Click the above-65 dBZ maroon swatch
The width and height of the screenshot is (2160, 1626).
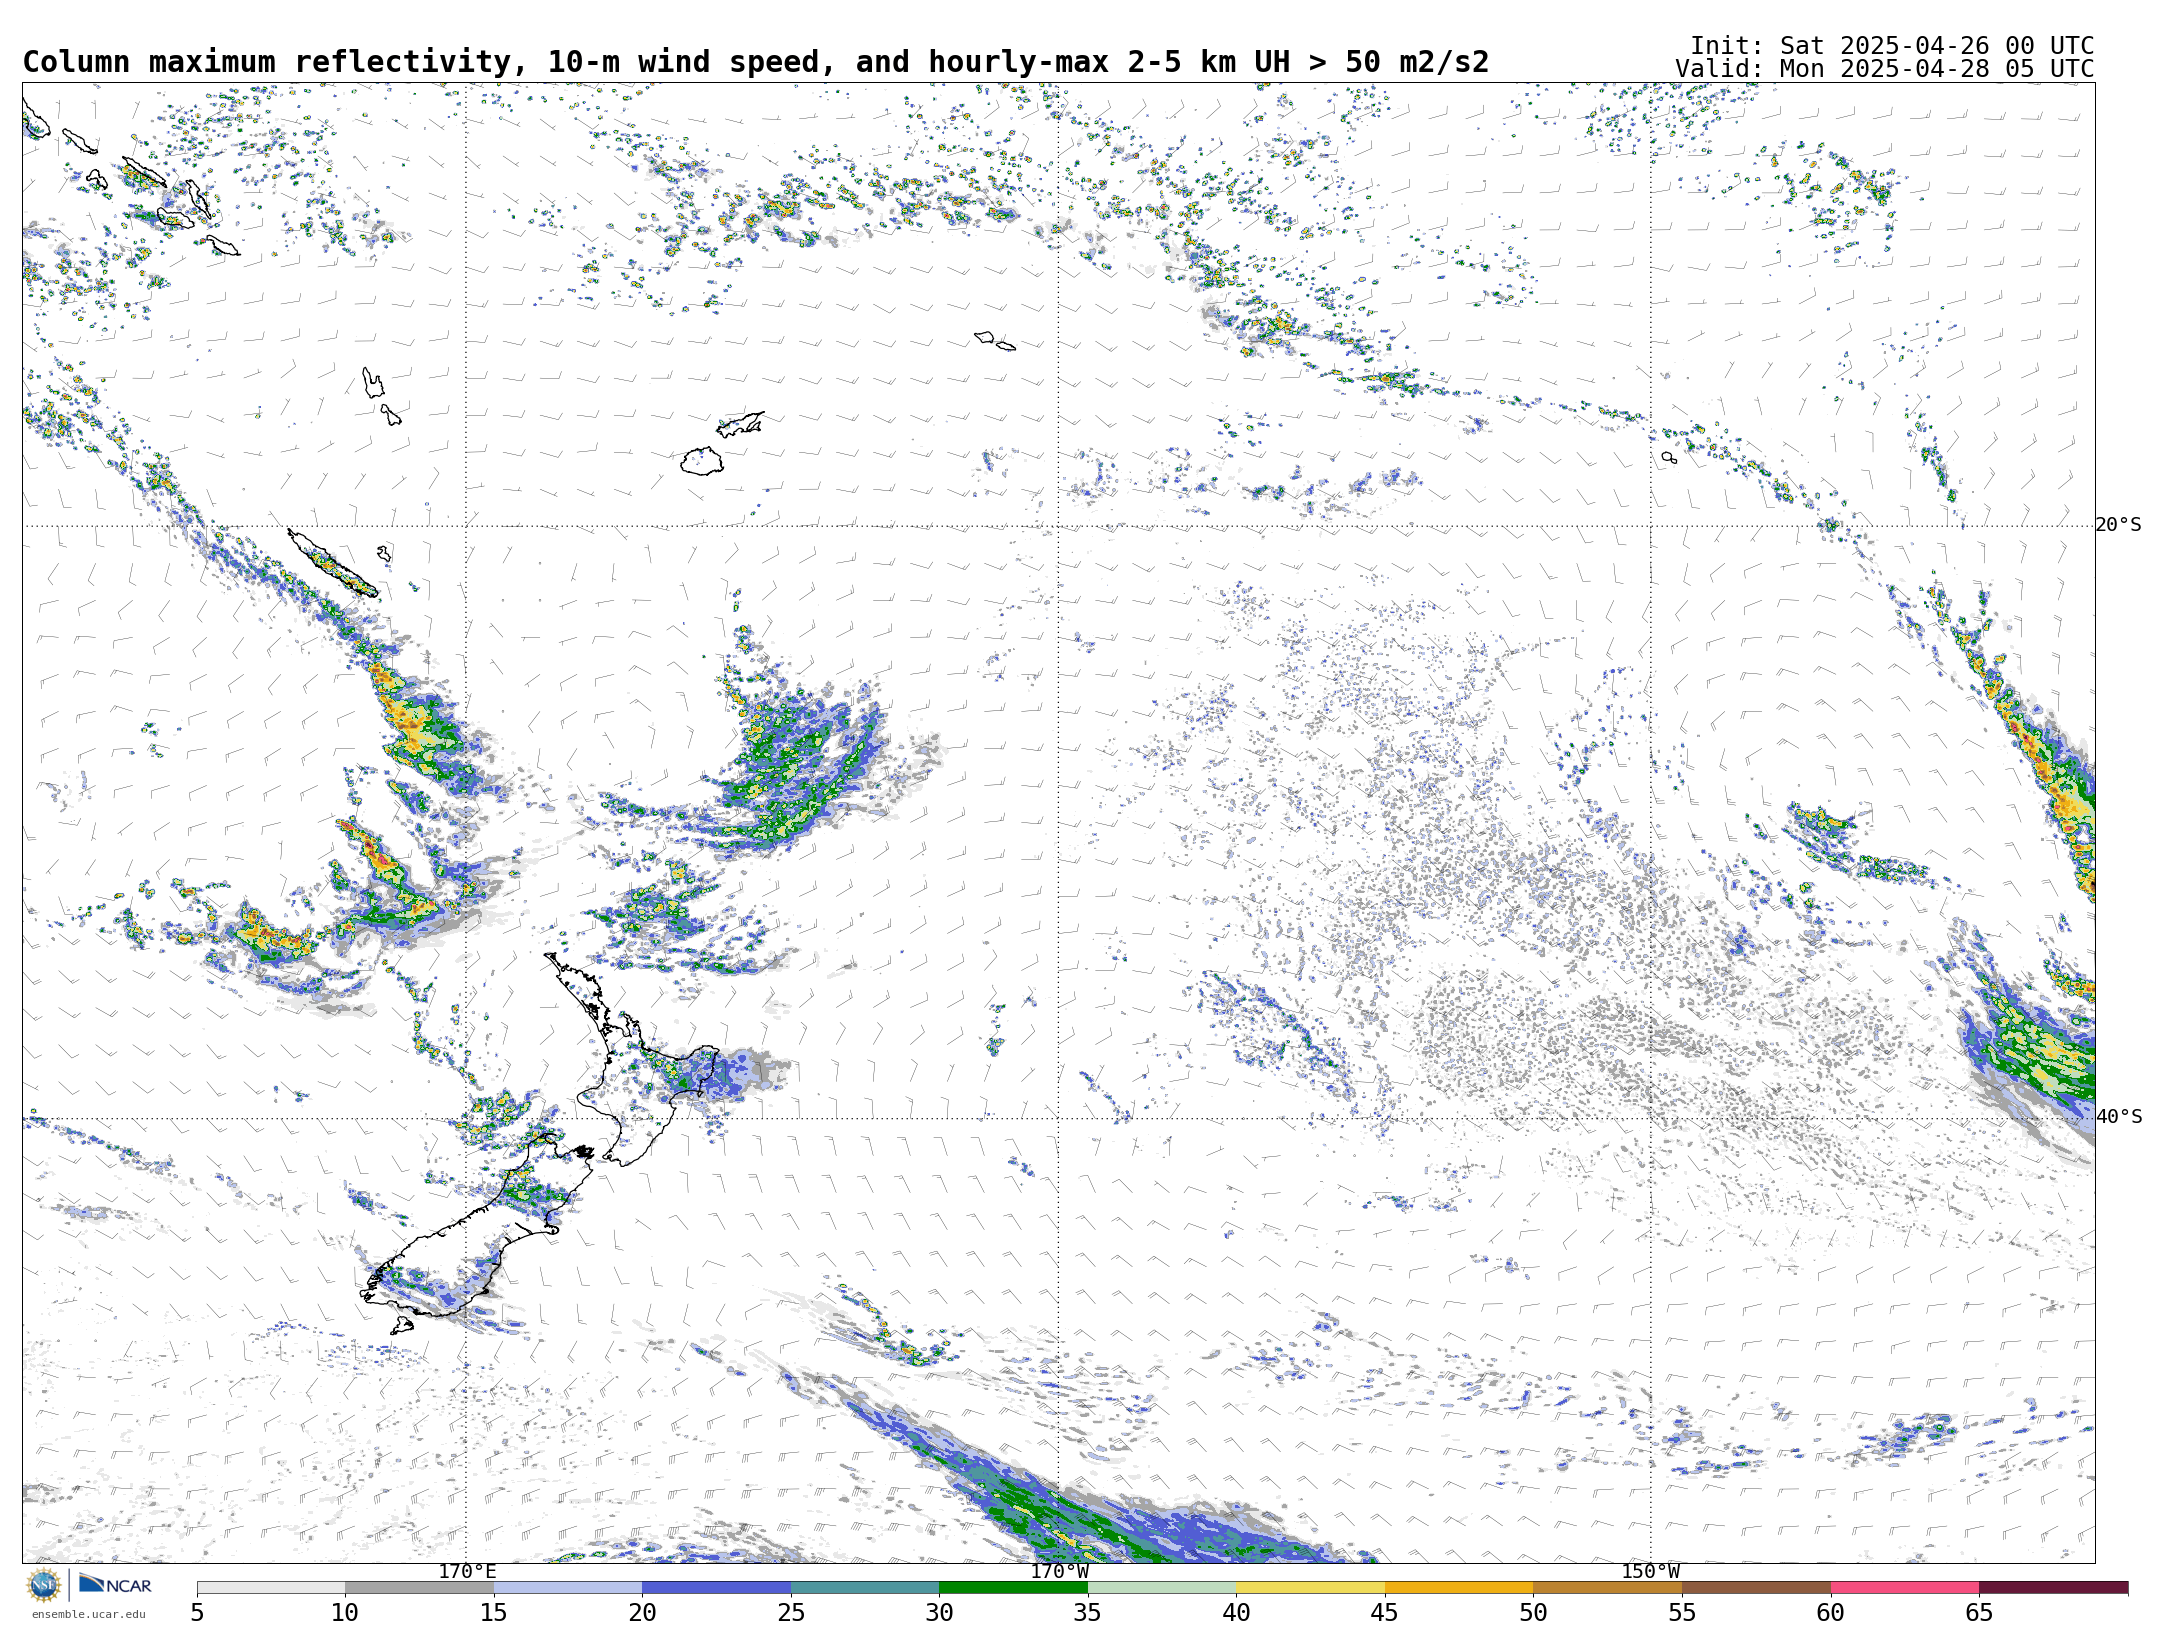2054,1588
